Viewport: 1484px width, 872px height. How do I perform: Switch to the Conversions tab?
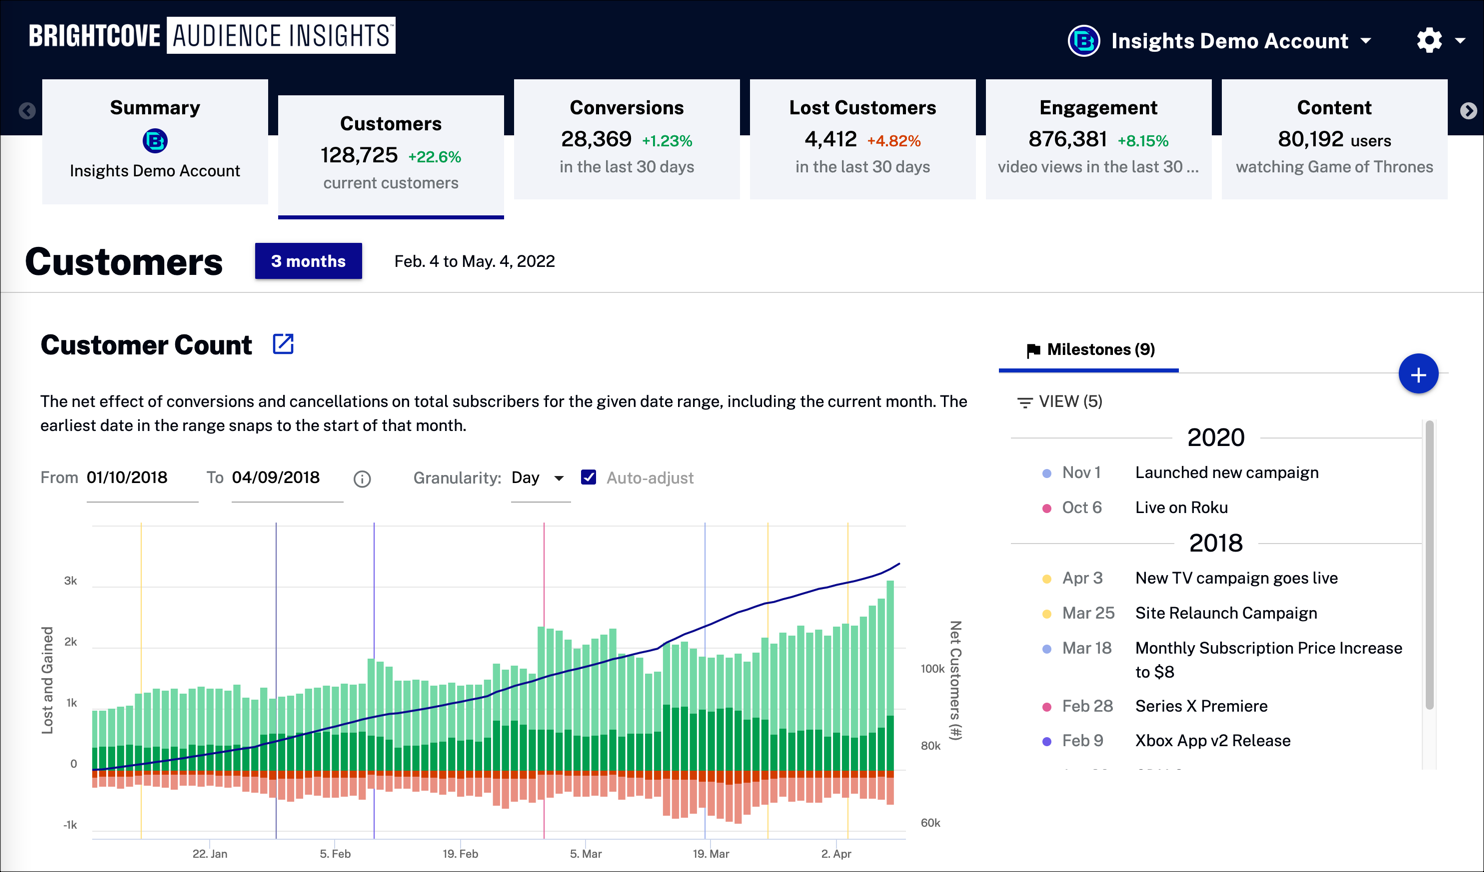point(626,138)
